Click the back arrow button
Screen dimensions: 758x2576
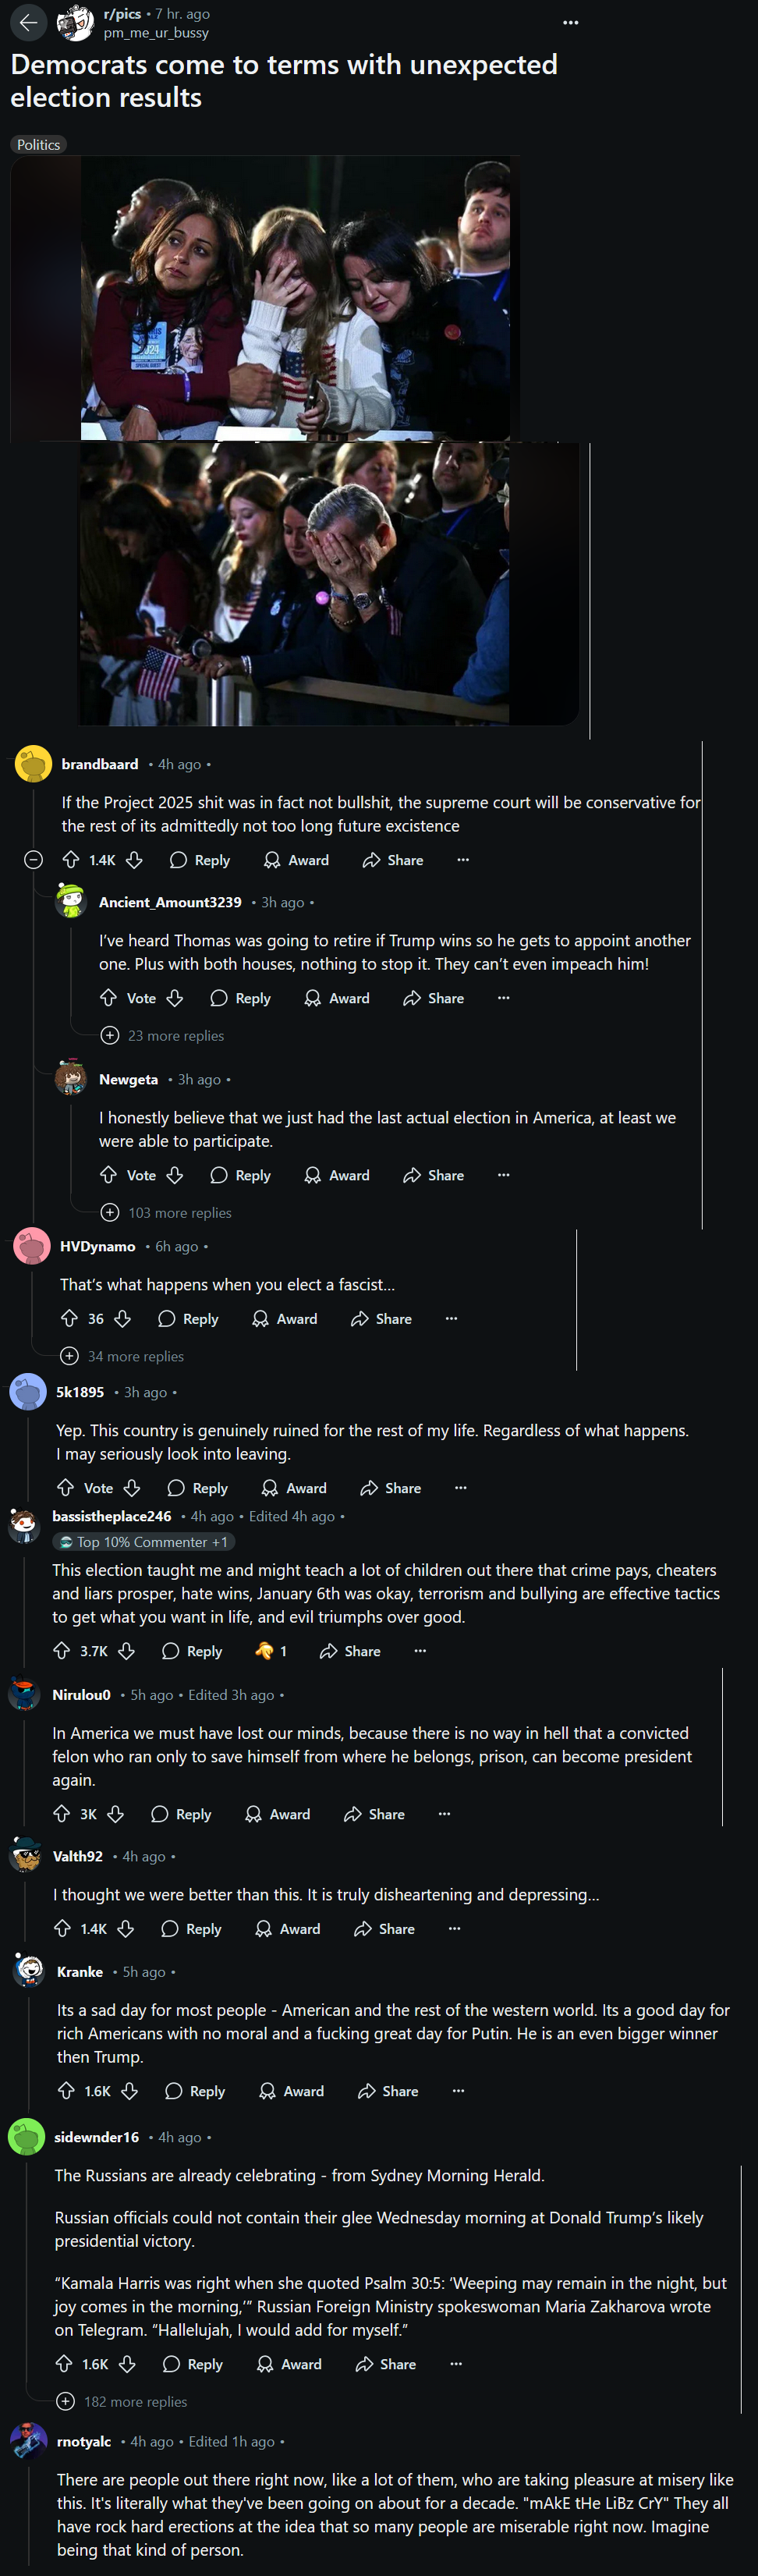[x=28, y=22]
